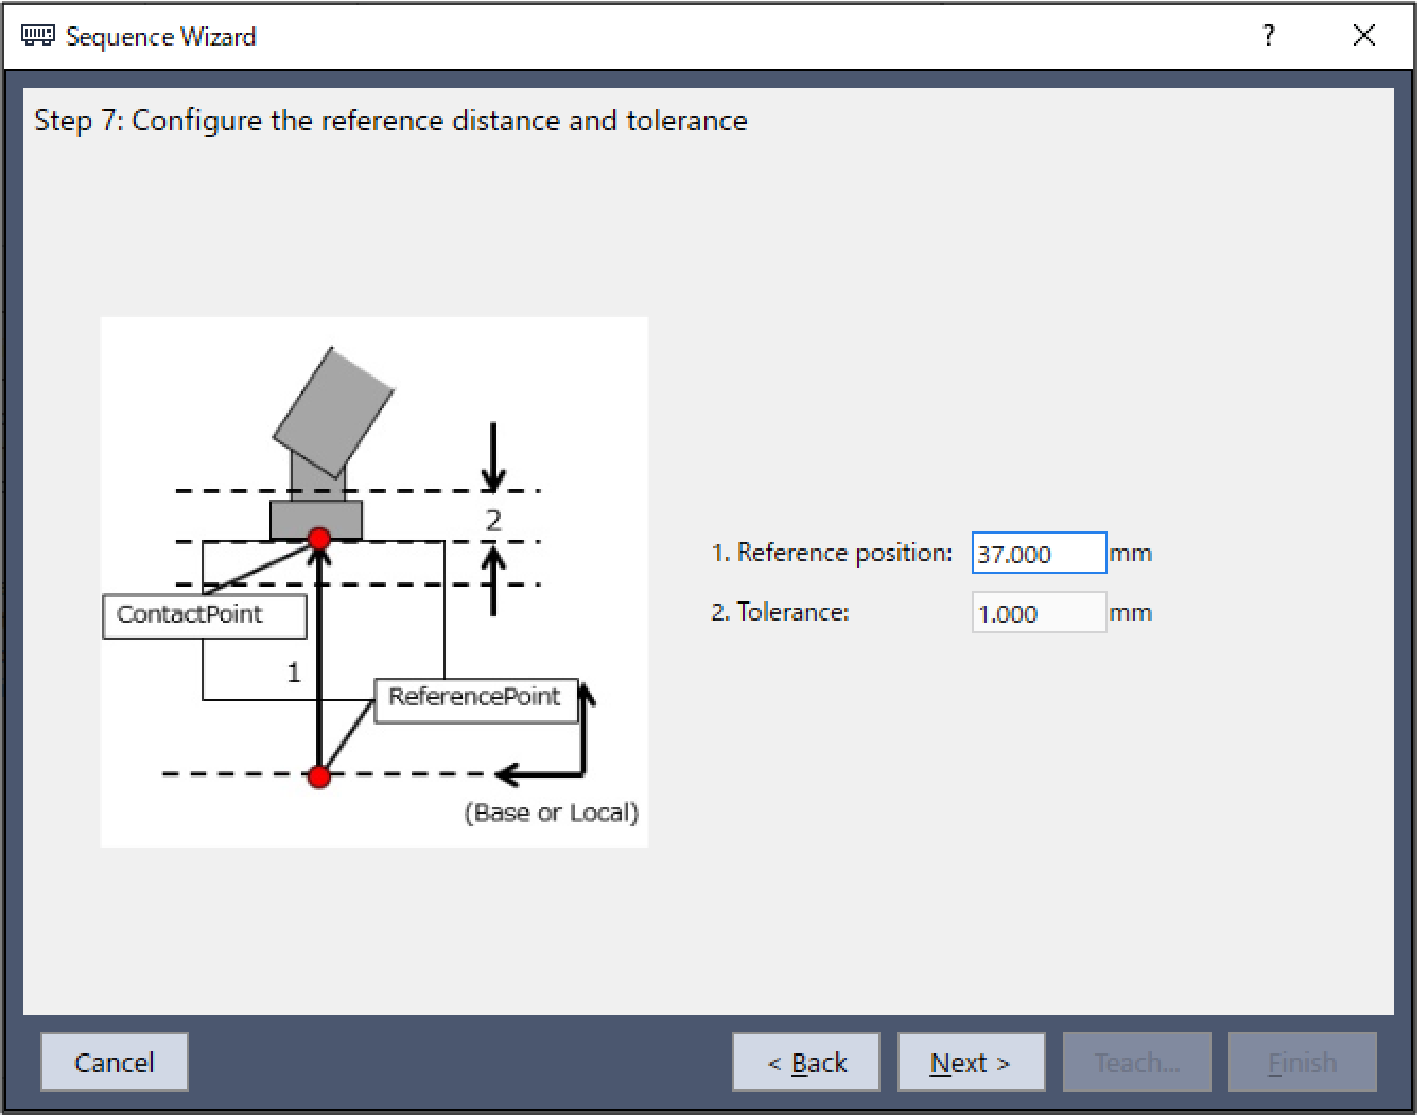This screenshot has height=1115, width=1418.
Task: Click the number 2 tolerance marker in the diagram
Action: click(493, 520)
